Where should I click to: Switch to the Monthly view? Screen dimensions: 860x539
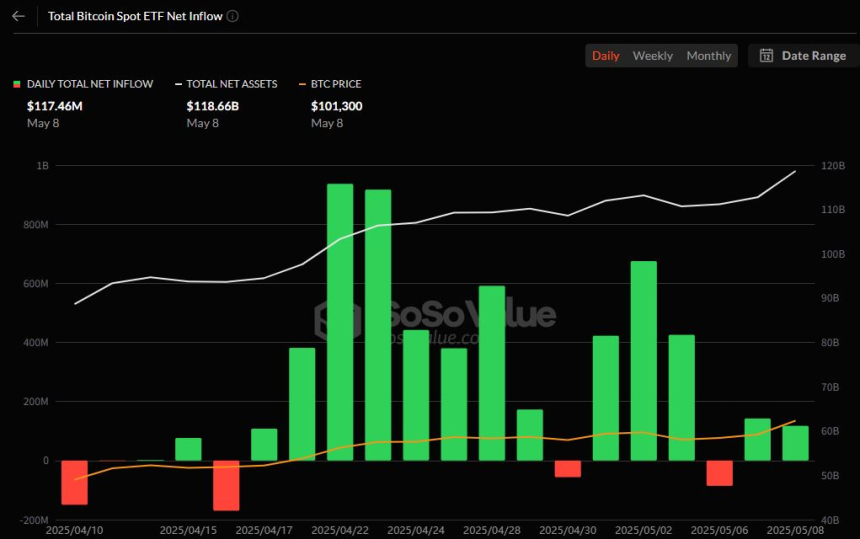click(x=708, y=56)
